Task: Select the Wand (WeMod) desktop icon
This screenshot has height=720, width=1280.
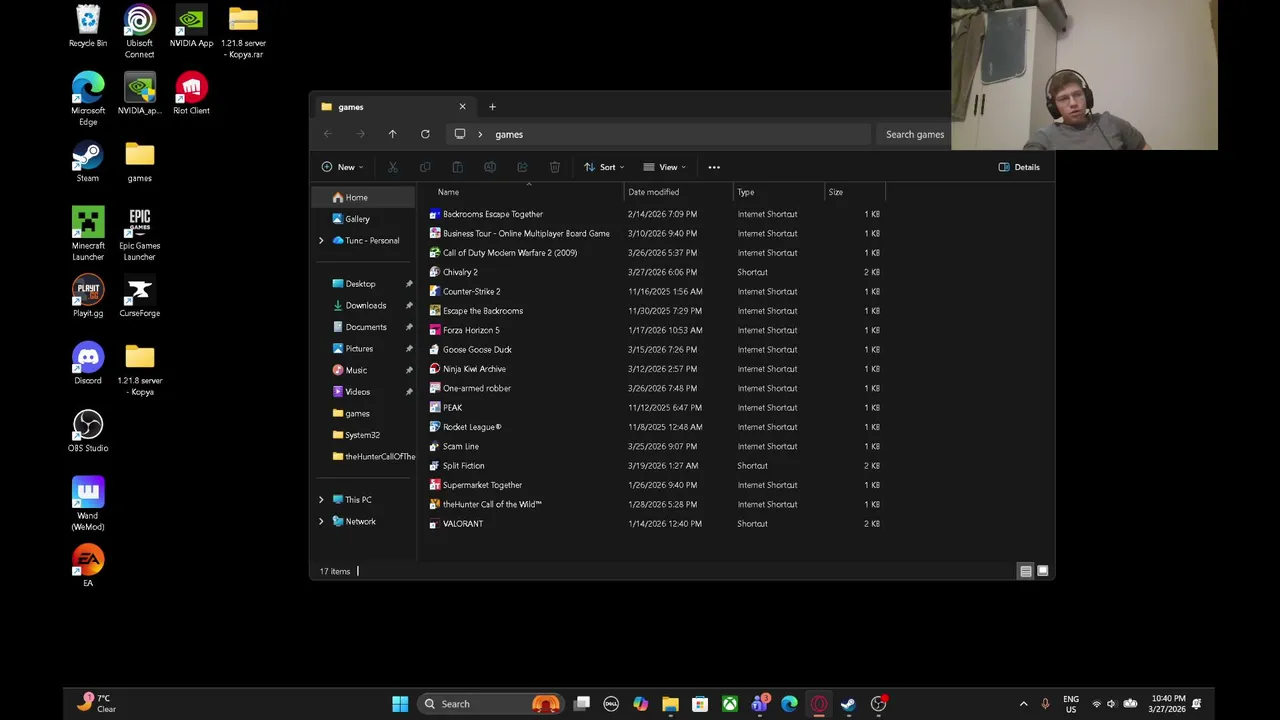Action: 88,505
